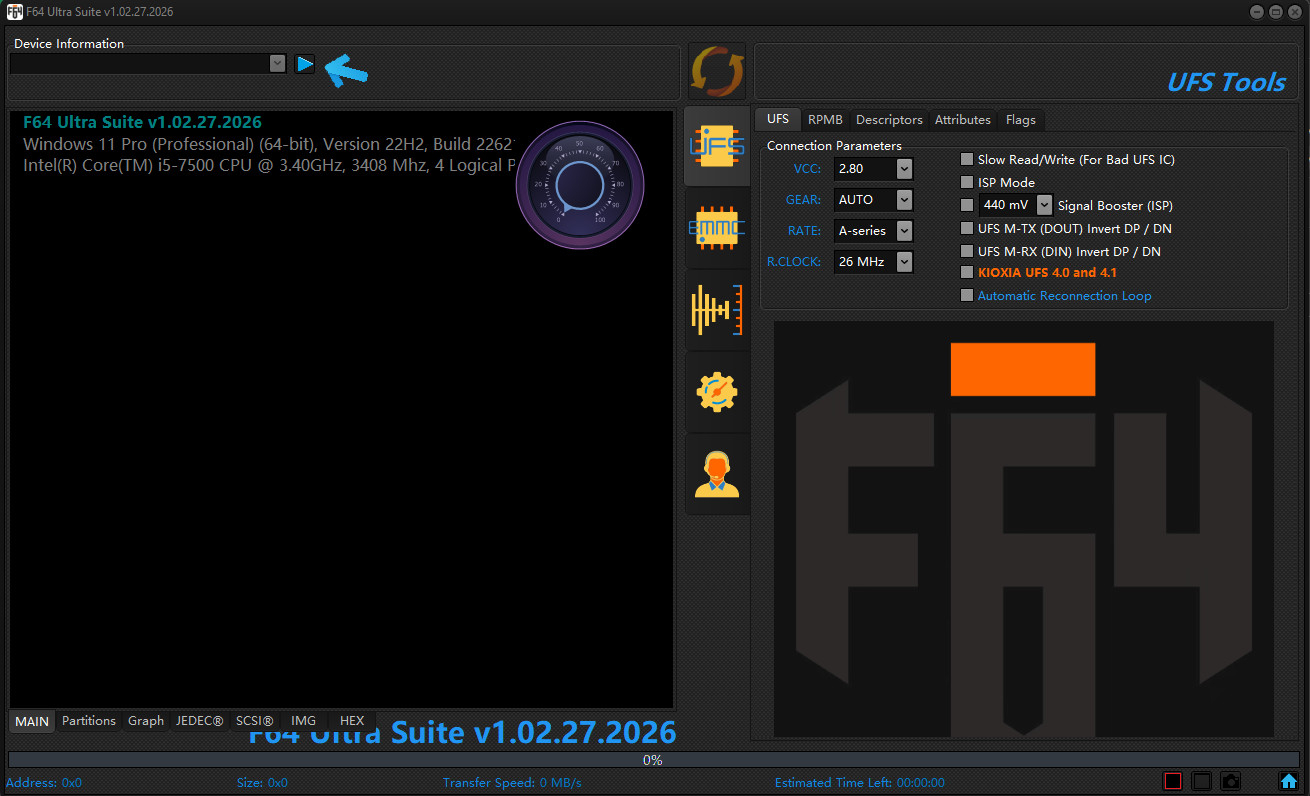Open the EMMC chip tools icon
Screen dimensions: 1310x796
click(717, 229)
